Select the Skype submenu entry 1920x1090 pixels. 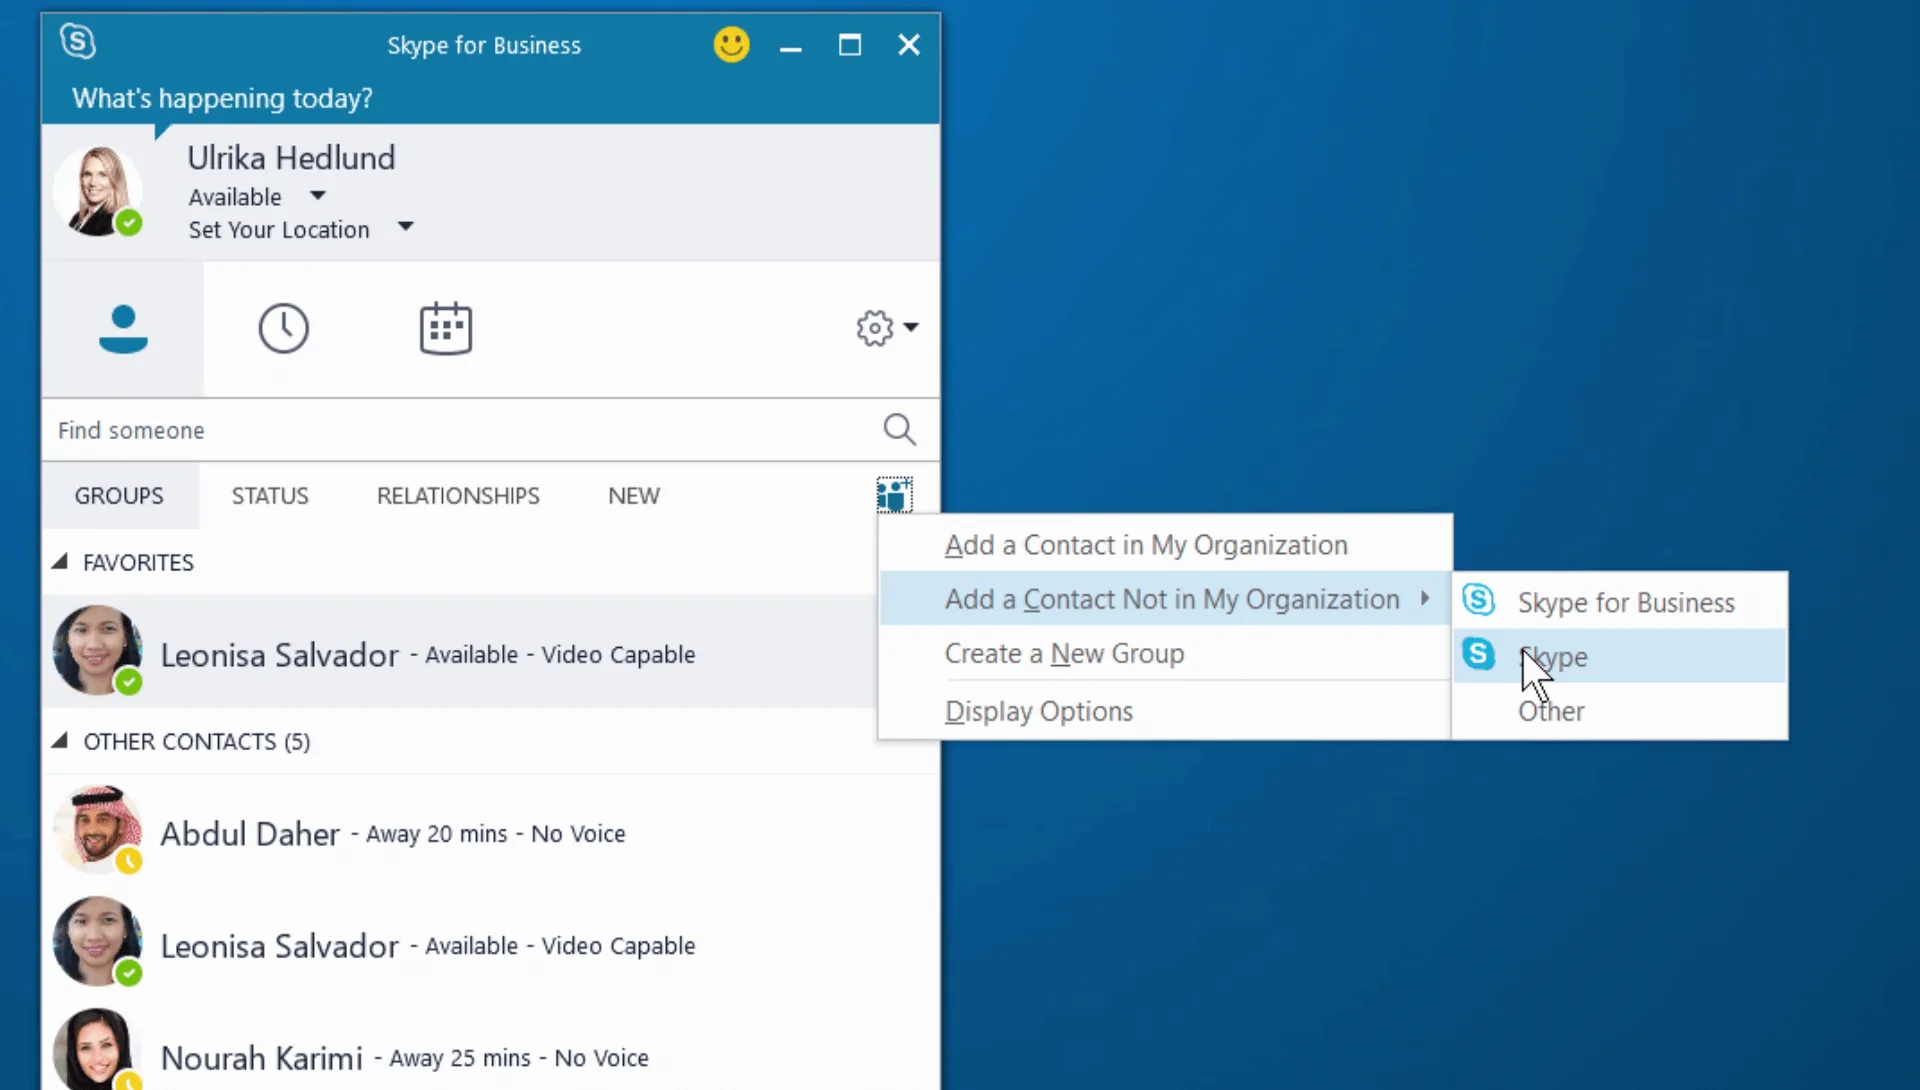1620,656
